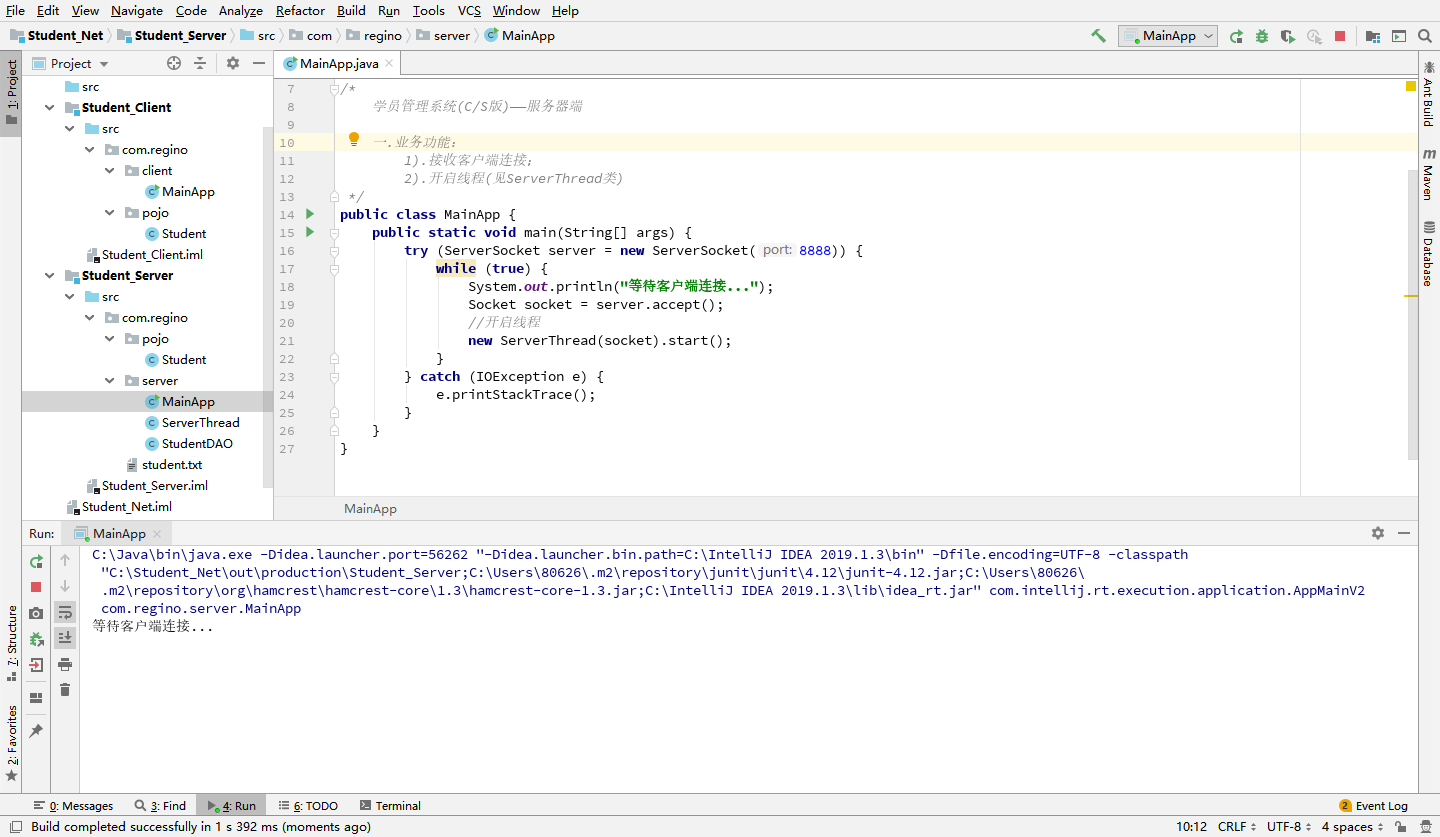This screenshot has width=1440, height=837.
Task: Toggle scroll to end of console
Action: click(x=65, y=638)
